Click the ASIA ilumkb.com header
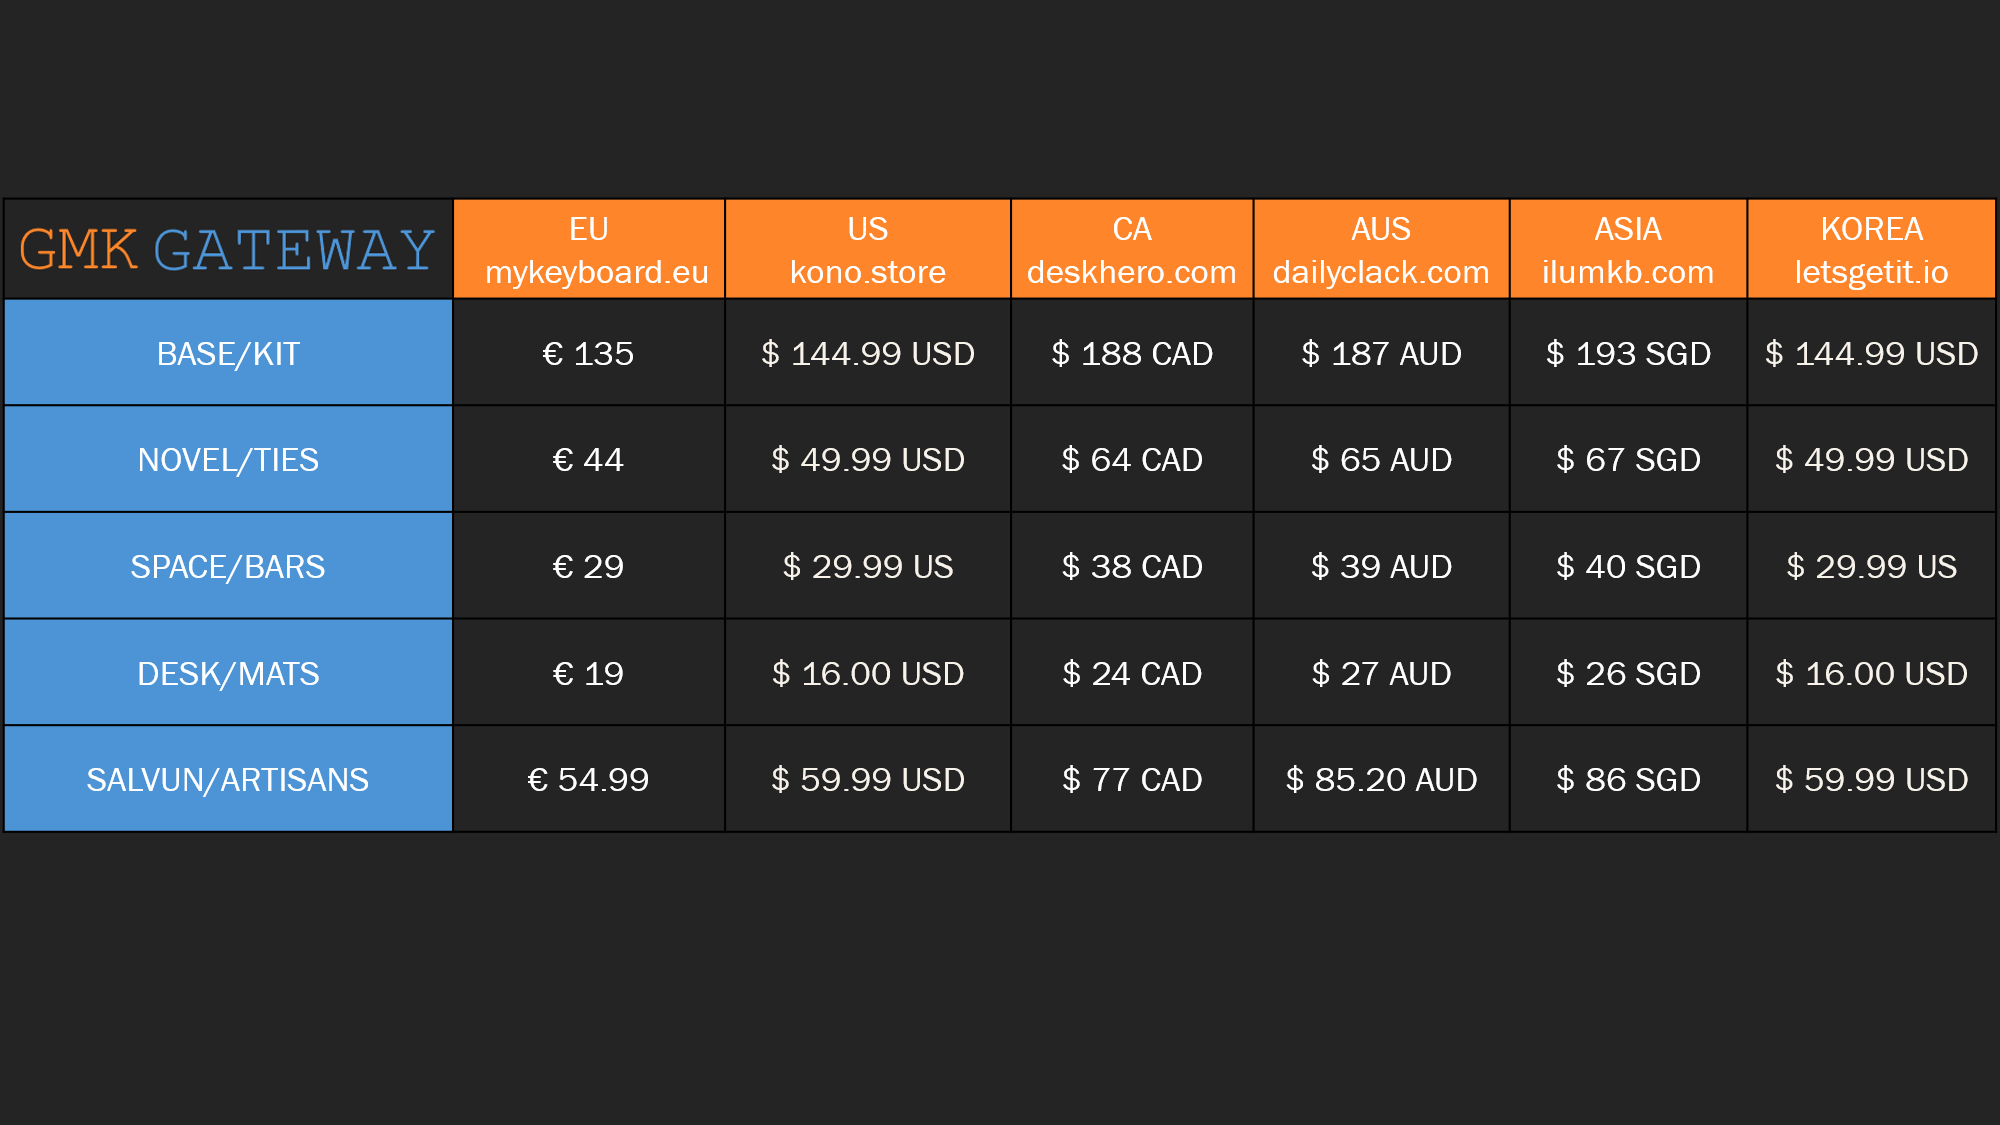2000x1125 pixels. coord(1627,250)
